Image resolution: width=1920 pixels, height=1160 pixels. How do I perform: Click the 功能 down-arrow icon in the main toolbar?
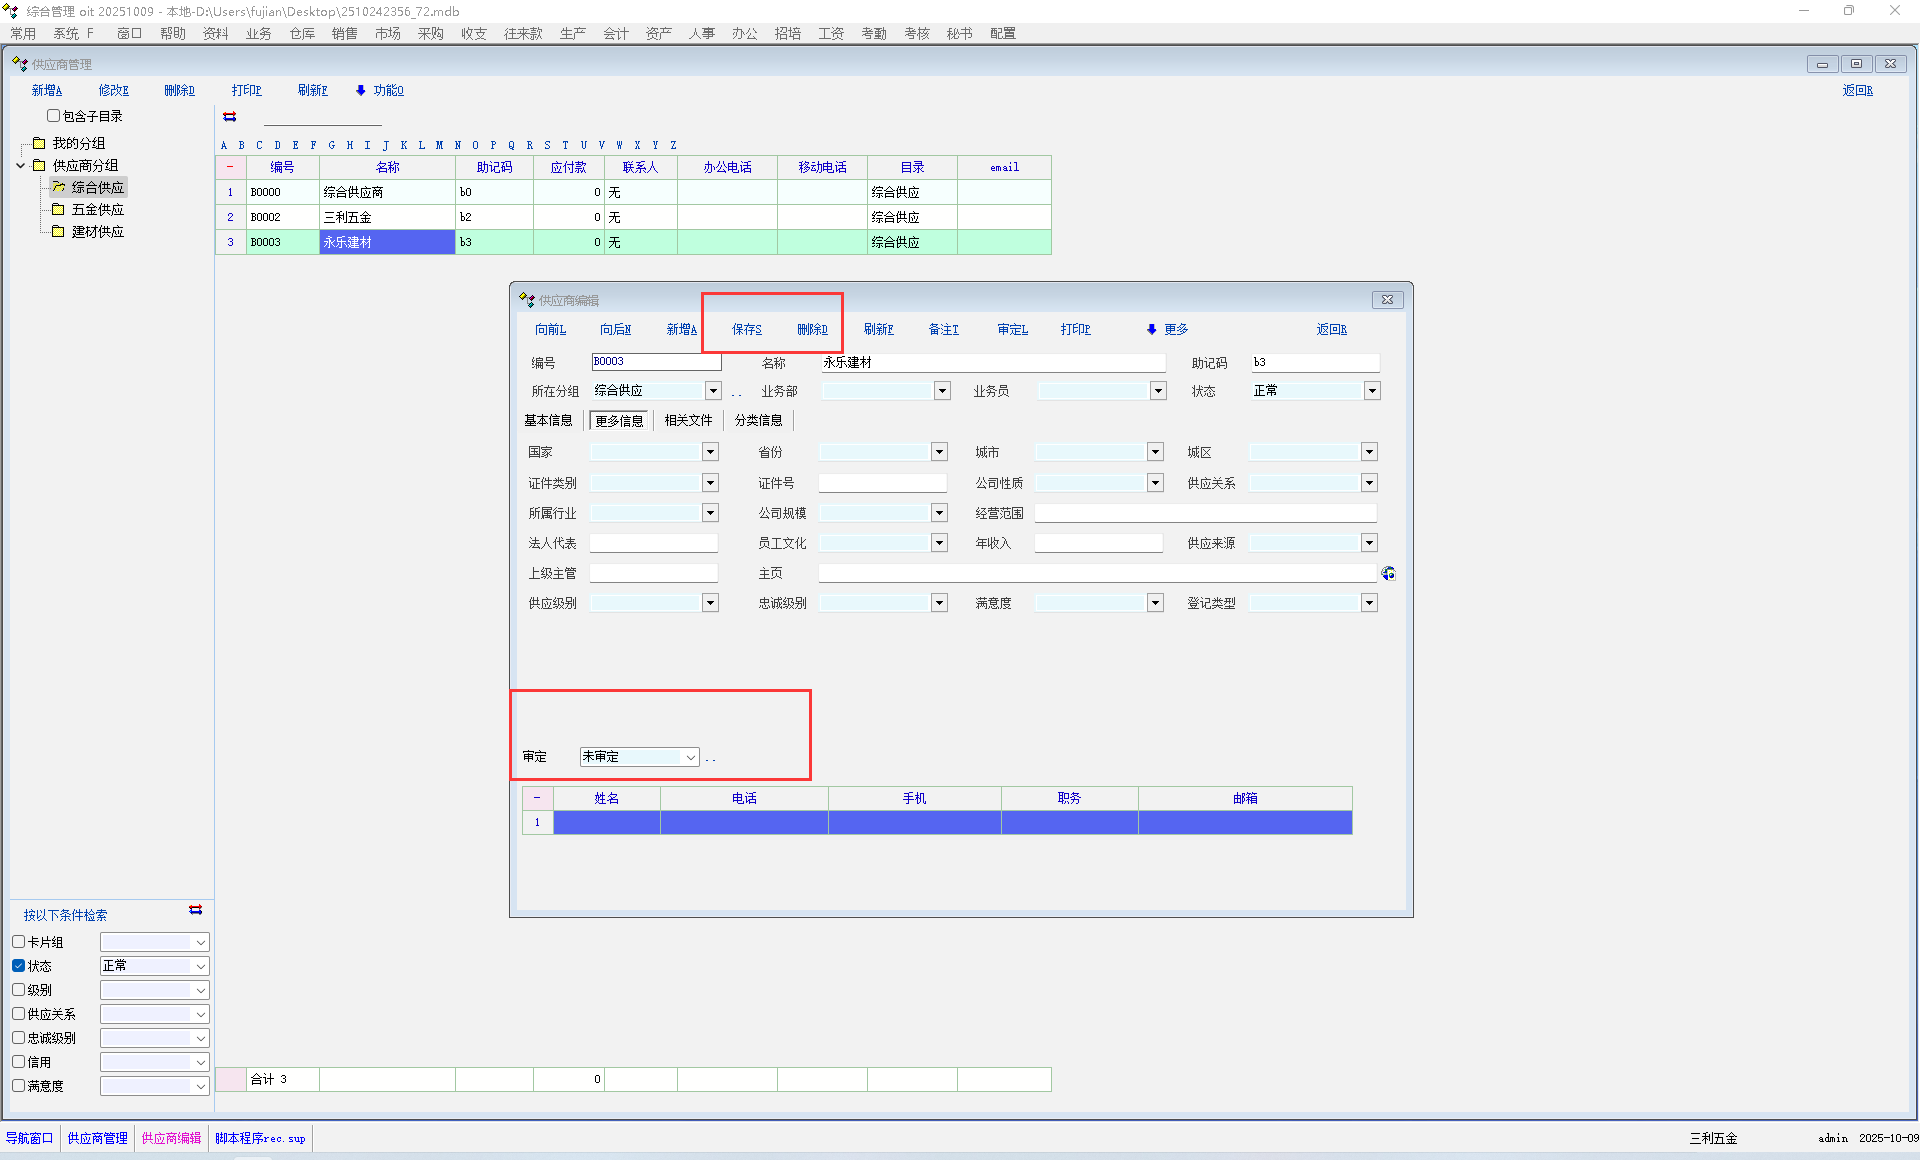click(361, 90)
